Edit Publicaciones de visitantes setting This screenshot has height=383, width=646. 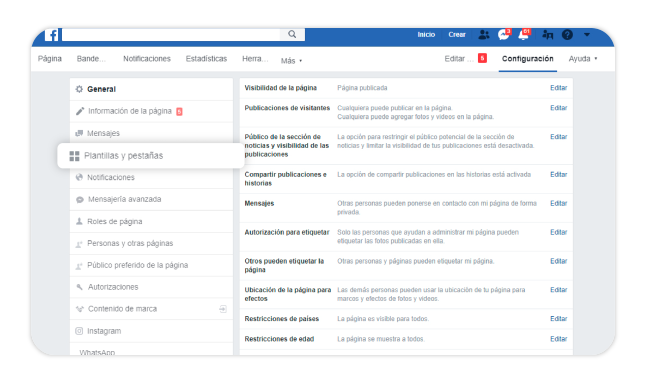click(559, 108)
